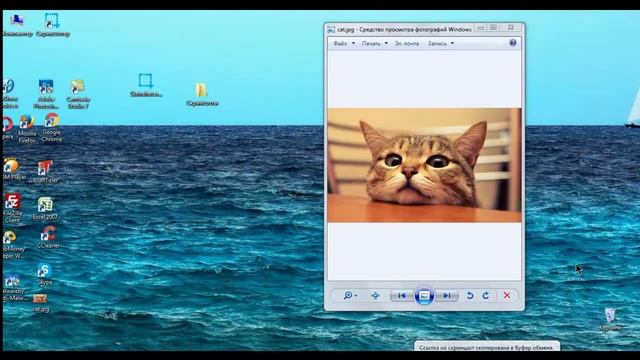Start the slideshow with the center round button
Image resolution: width=640 pixels, height=360 pixels.
tap(424, 295)
